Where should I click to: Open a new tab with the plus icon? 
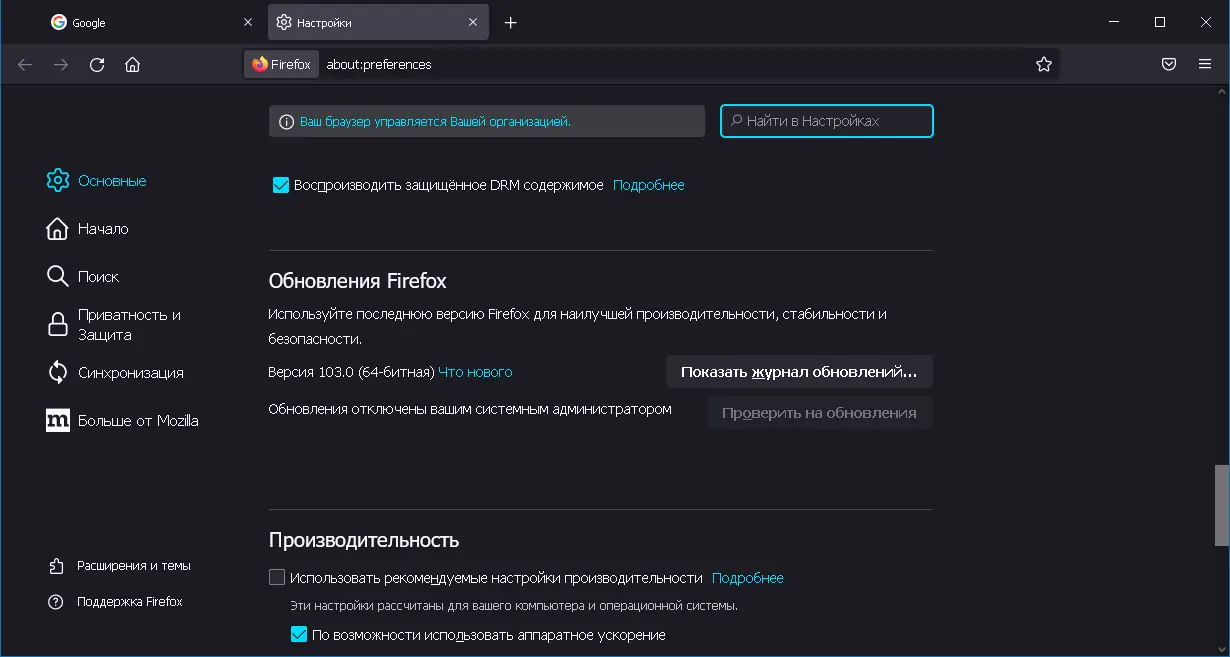511,23
